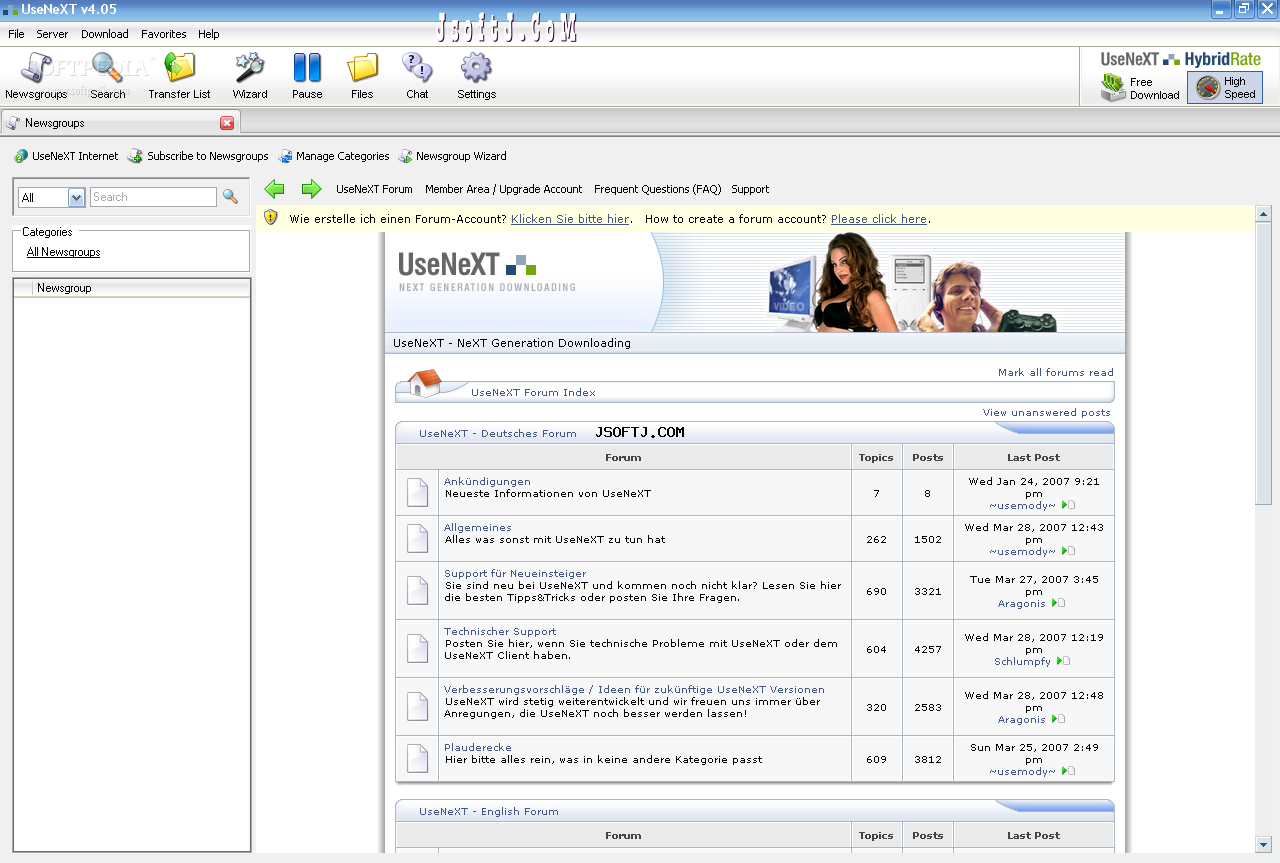1280x863 pixels.
Task: Open the Ankündigungen forum
Action: click(487, 481)
